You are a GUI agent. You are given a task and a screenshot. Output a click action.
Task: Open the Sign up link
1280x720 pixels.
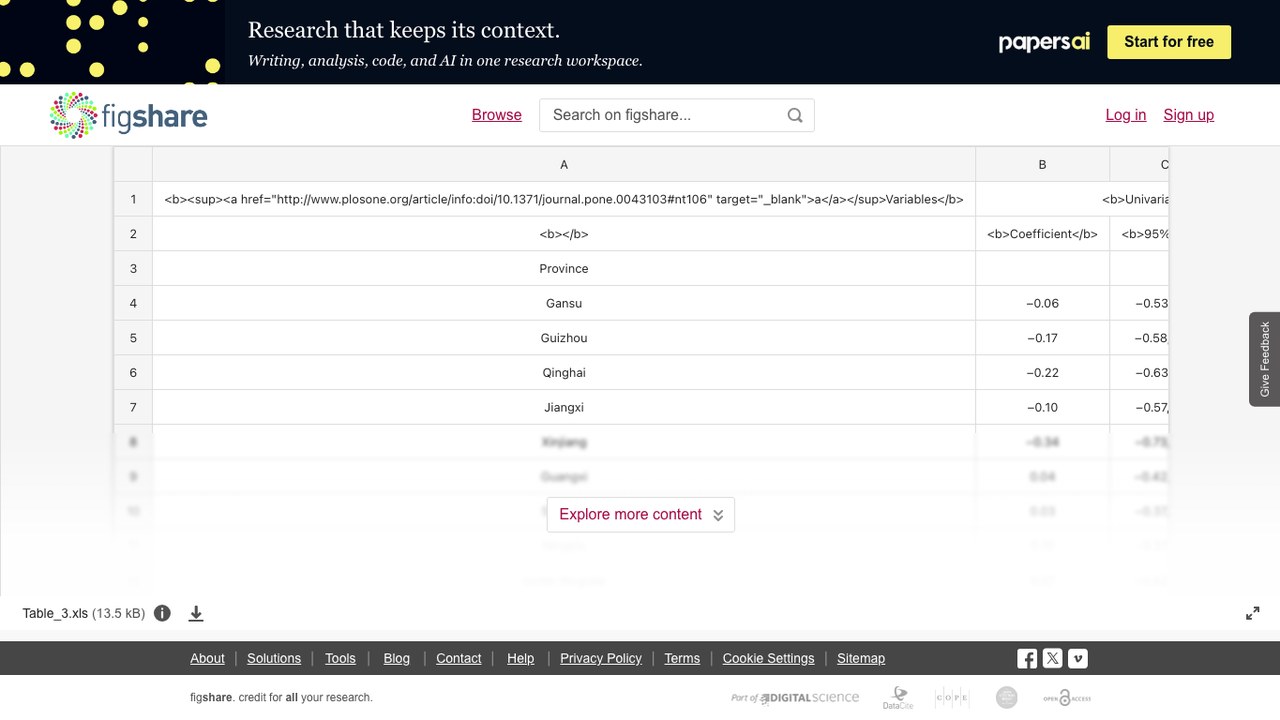[1189, 115]
